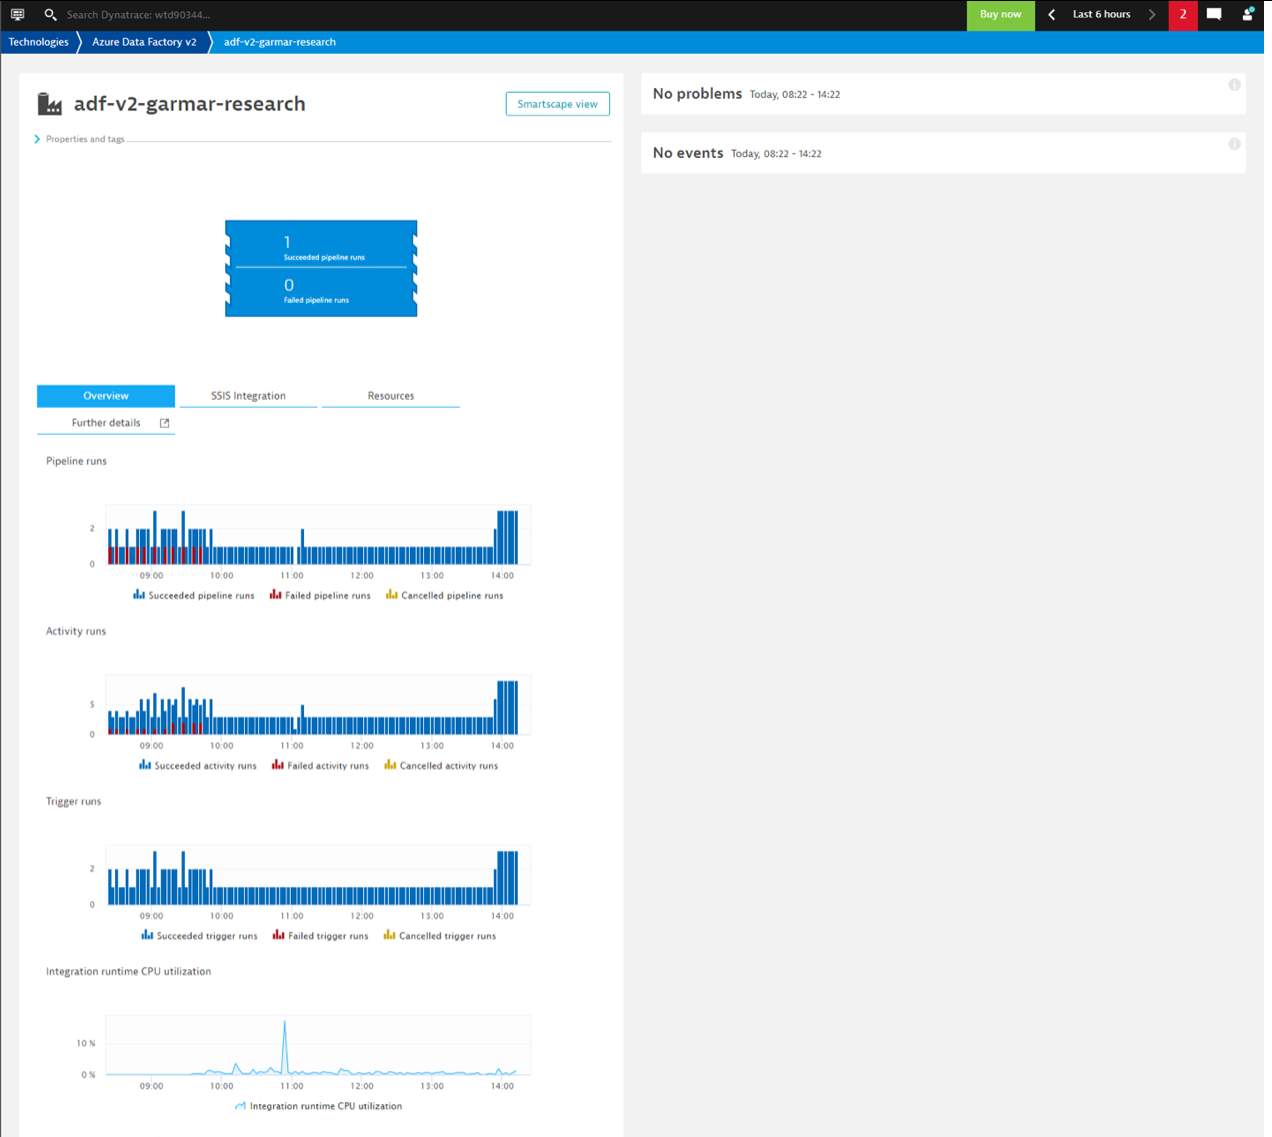
Task: Open the Dynatrace menu icon
Action: coord(17,14)
